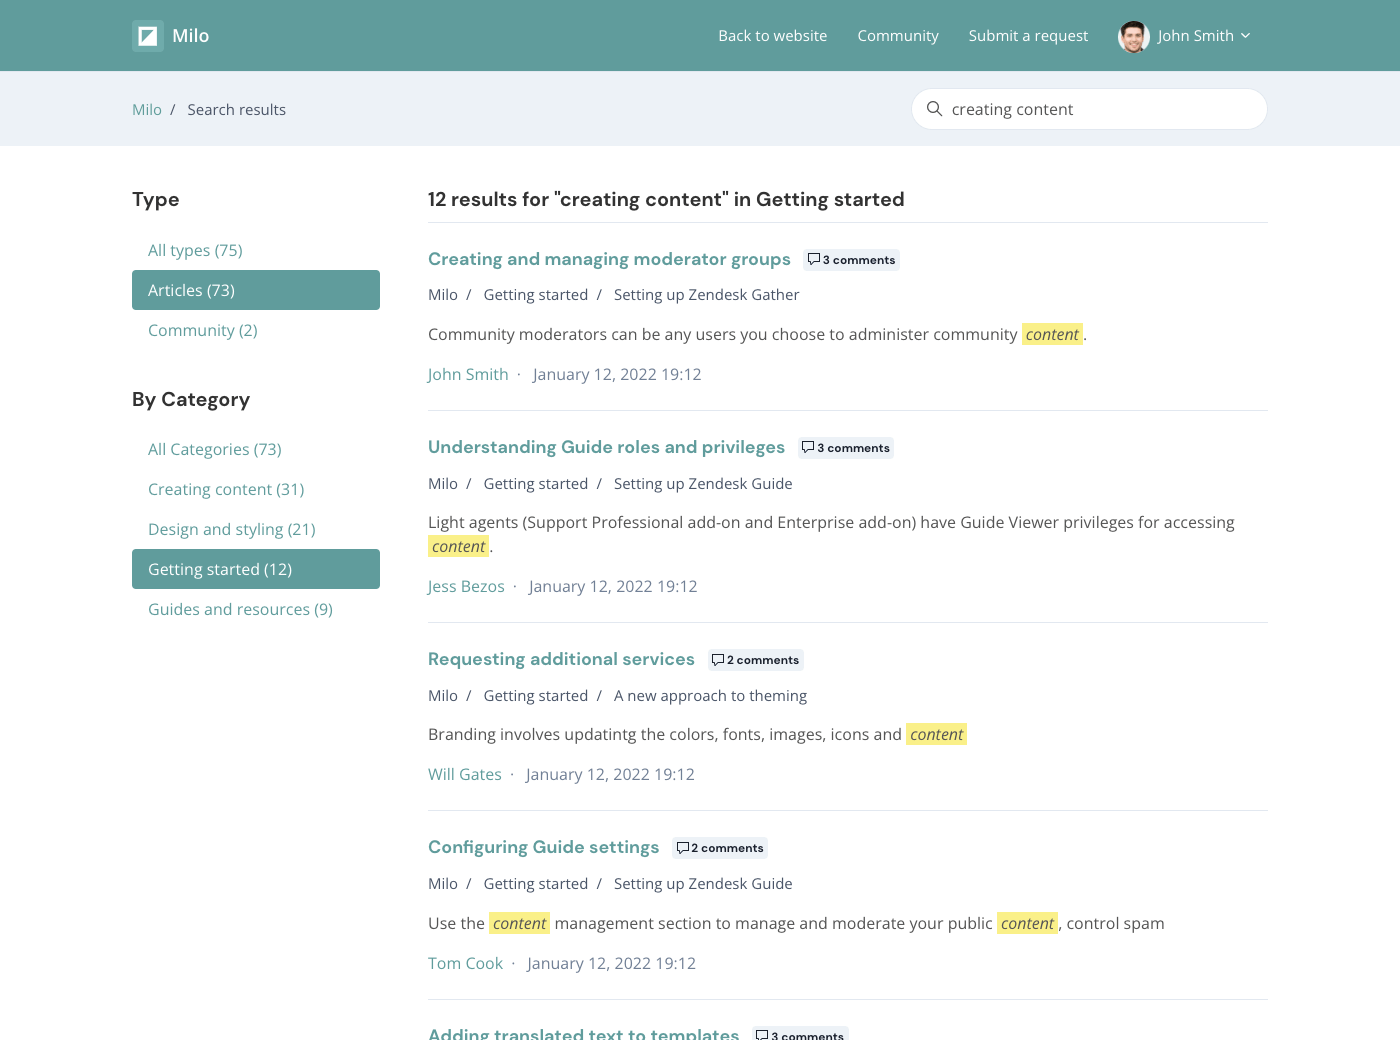Click into the creating content search field
This screenshot has height=1040, width=1400.
(x=1100, y=109)
